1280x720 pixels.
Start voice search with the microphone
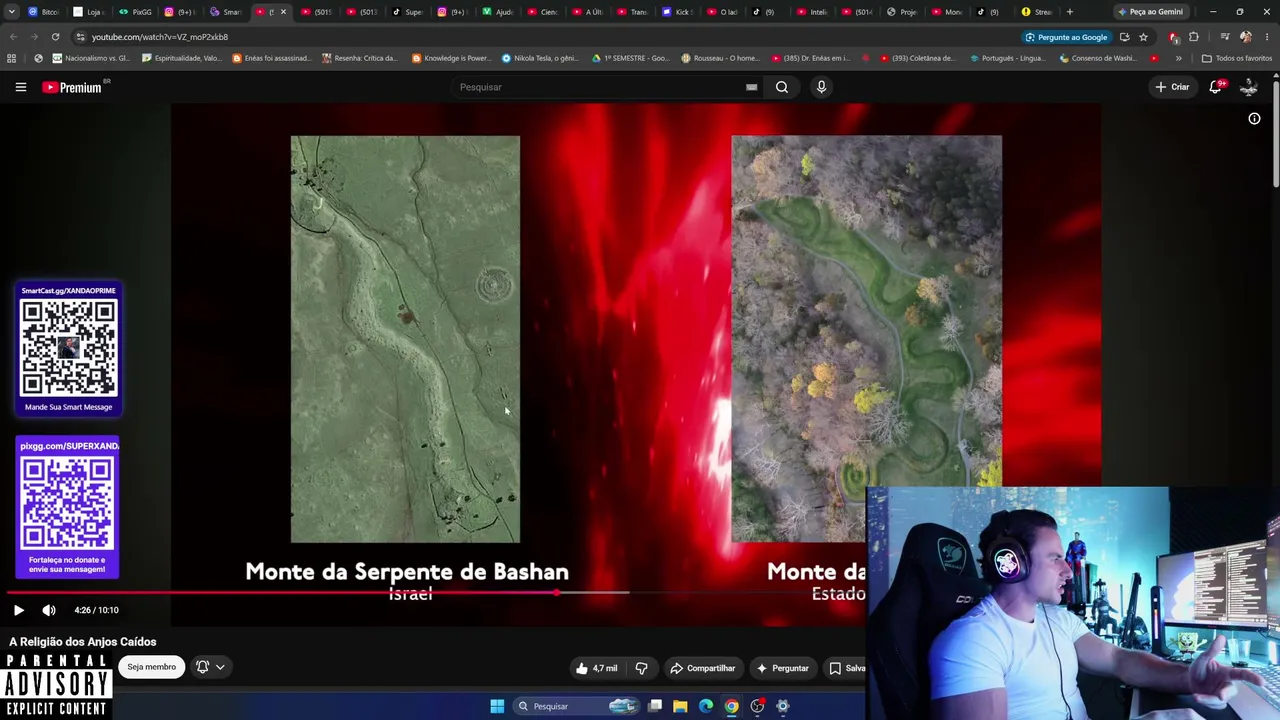[821, 87]
